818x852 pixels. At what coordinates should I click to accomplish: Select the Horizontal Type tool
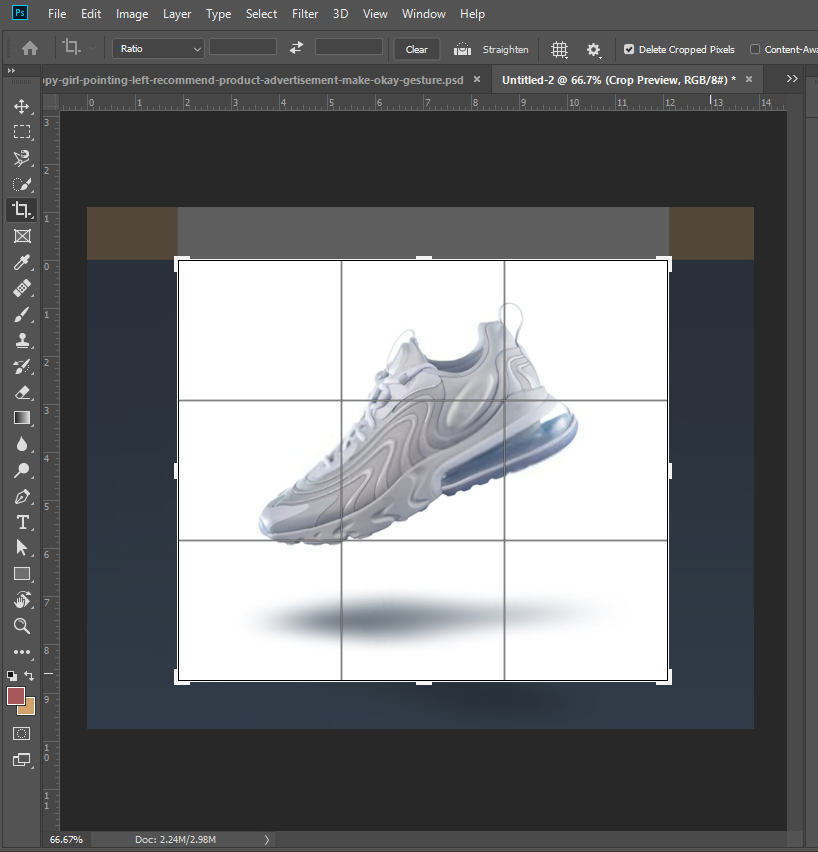[22, 522]
